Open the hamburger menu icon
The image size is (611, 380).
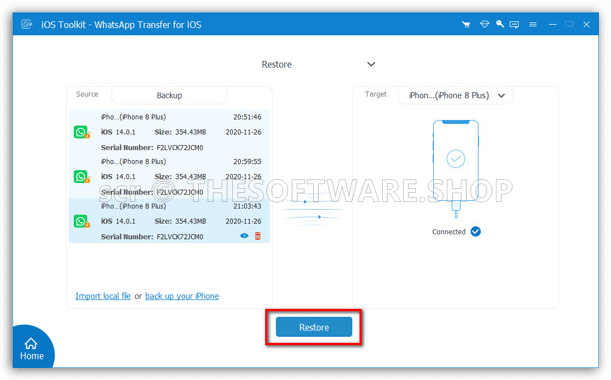[x=533, y=25]
